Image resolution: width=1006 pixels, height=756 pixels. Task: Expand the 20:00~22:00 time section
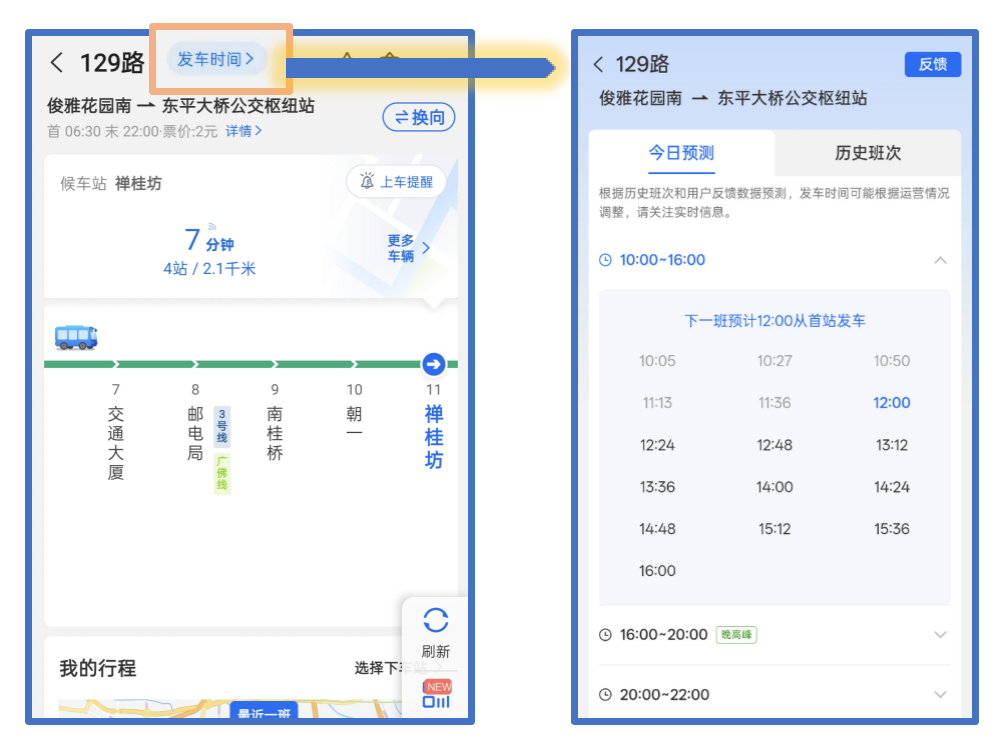point(939,695)
